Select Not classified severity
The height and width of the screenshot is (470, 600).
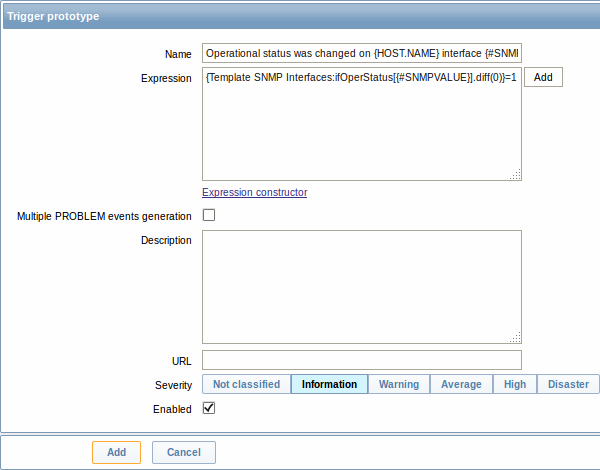point(246,384)
